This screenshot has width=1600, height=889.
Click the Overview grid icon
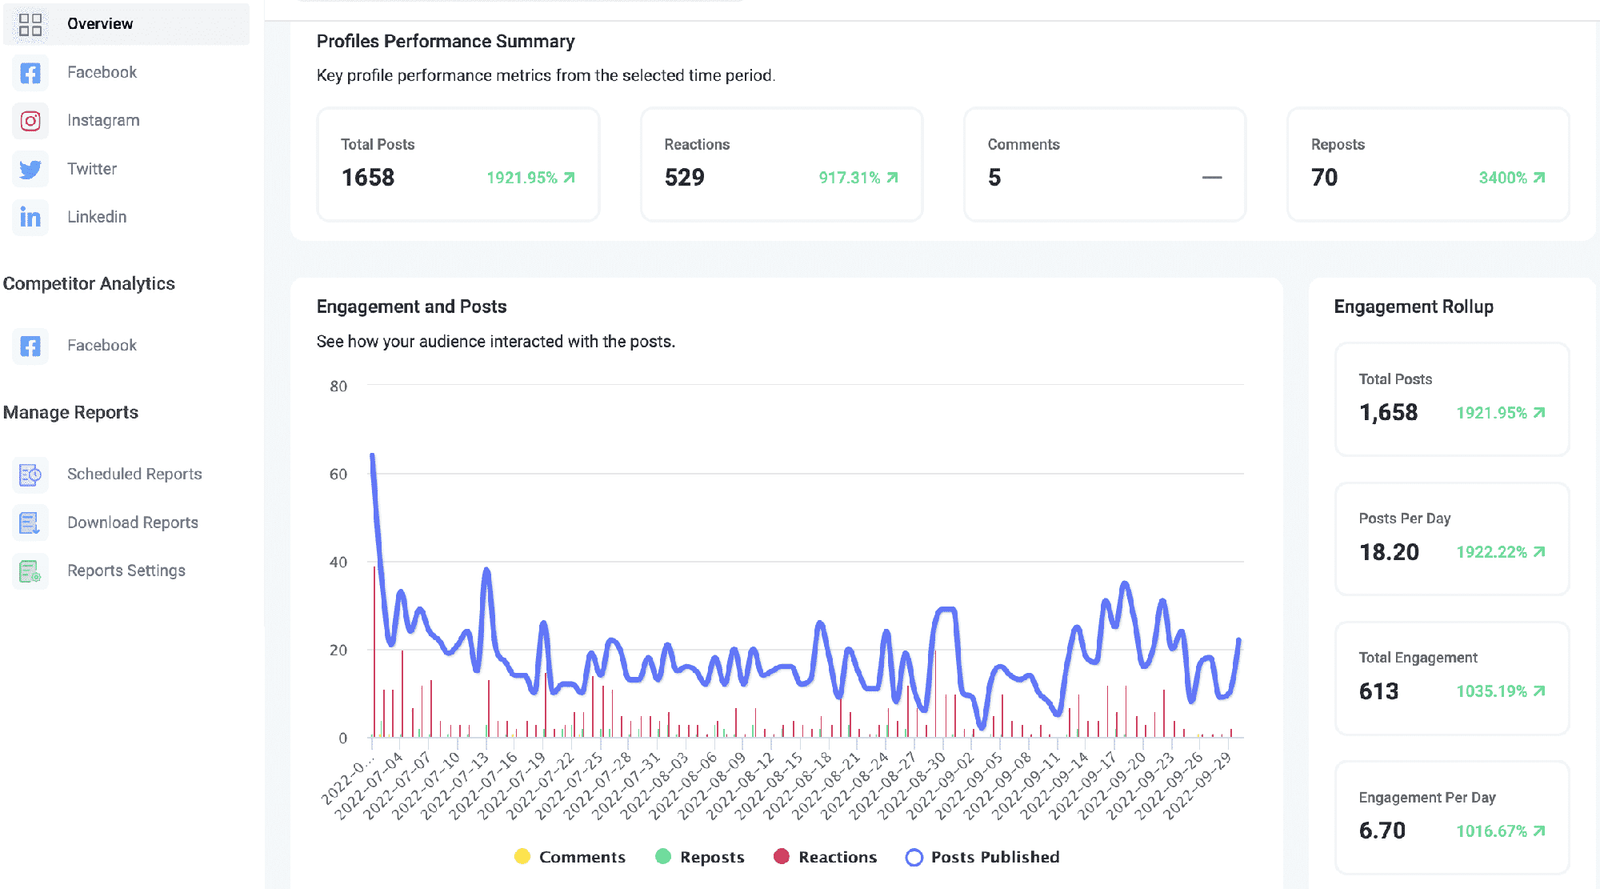click(31, 24)
